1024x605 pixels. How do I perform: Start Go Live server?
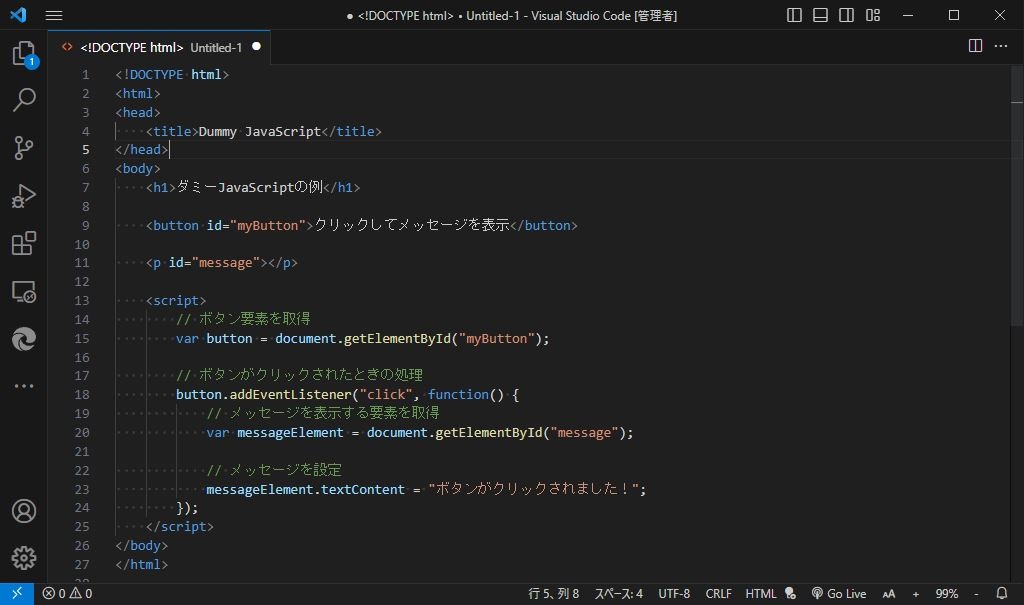pos(839,593)
